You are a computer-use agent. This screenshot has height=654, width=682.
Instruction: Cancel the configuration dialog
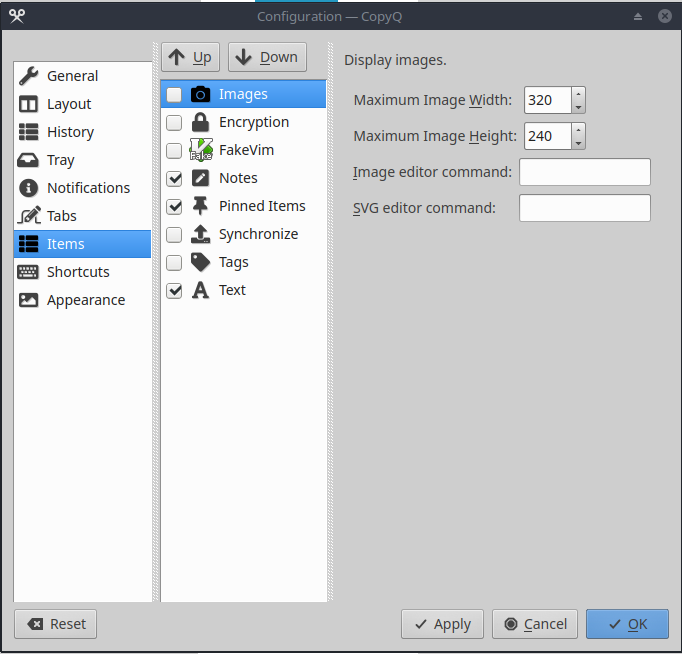click(x=535, y=624)
